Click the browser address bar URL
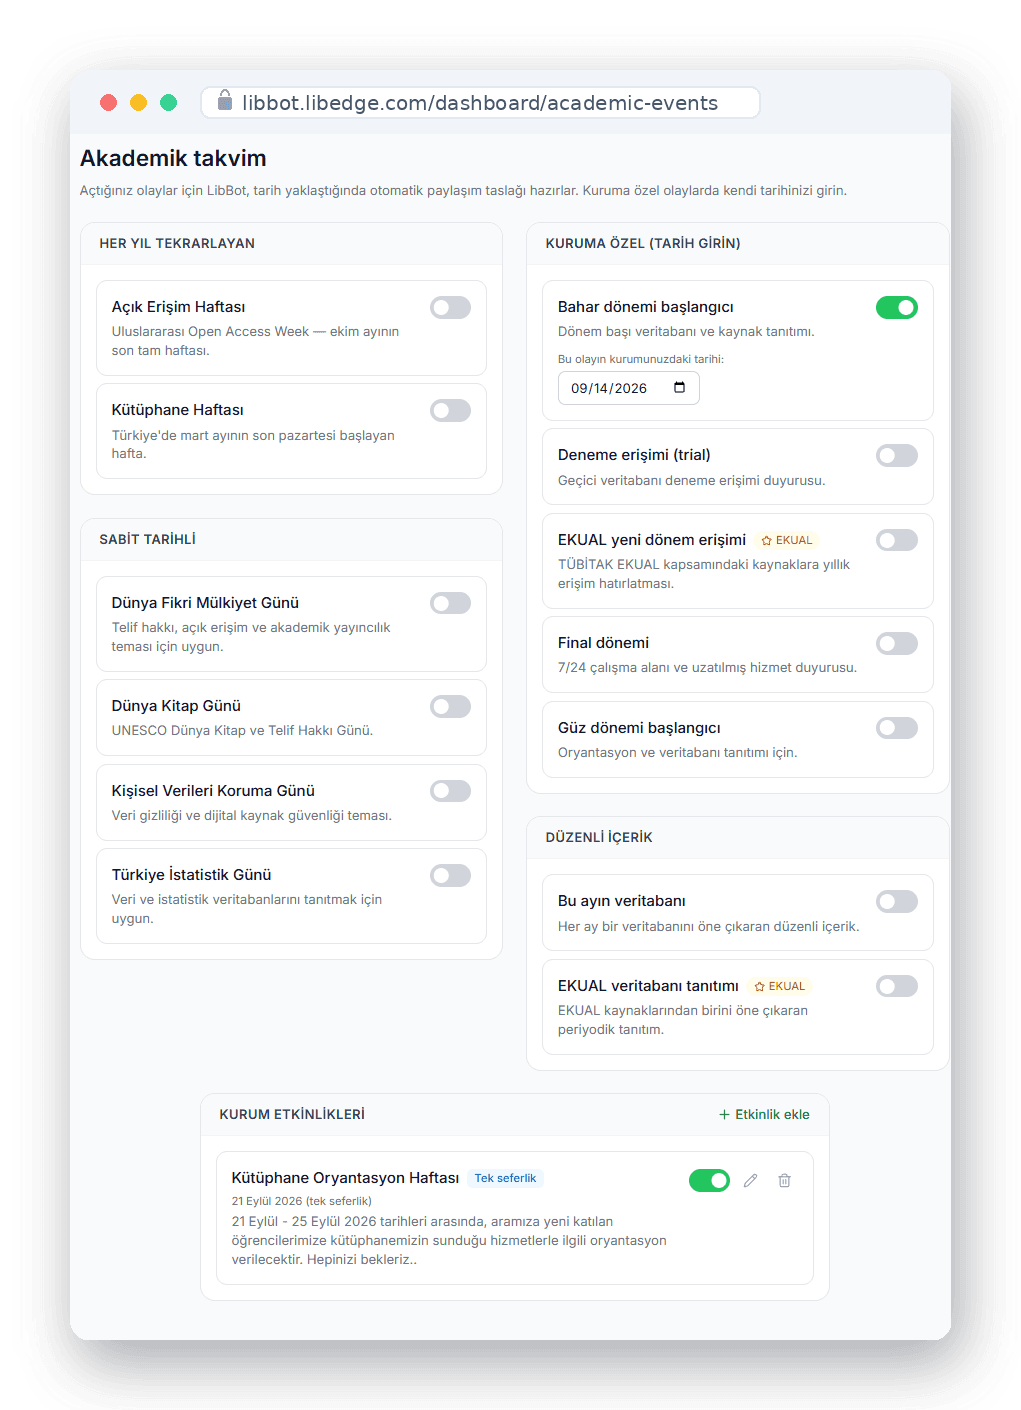The image size is (1021, 1410). point(480,103)
